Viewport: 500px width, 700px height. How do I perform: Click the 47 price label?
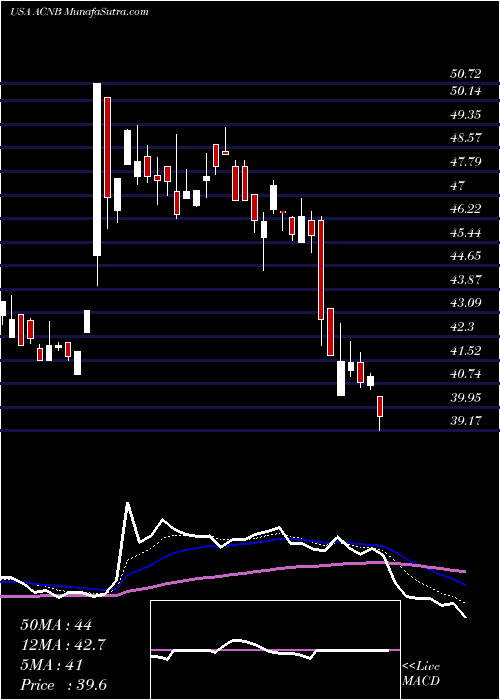[x=458, y=185]
